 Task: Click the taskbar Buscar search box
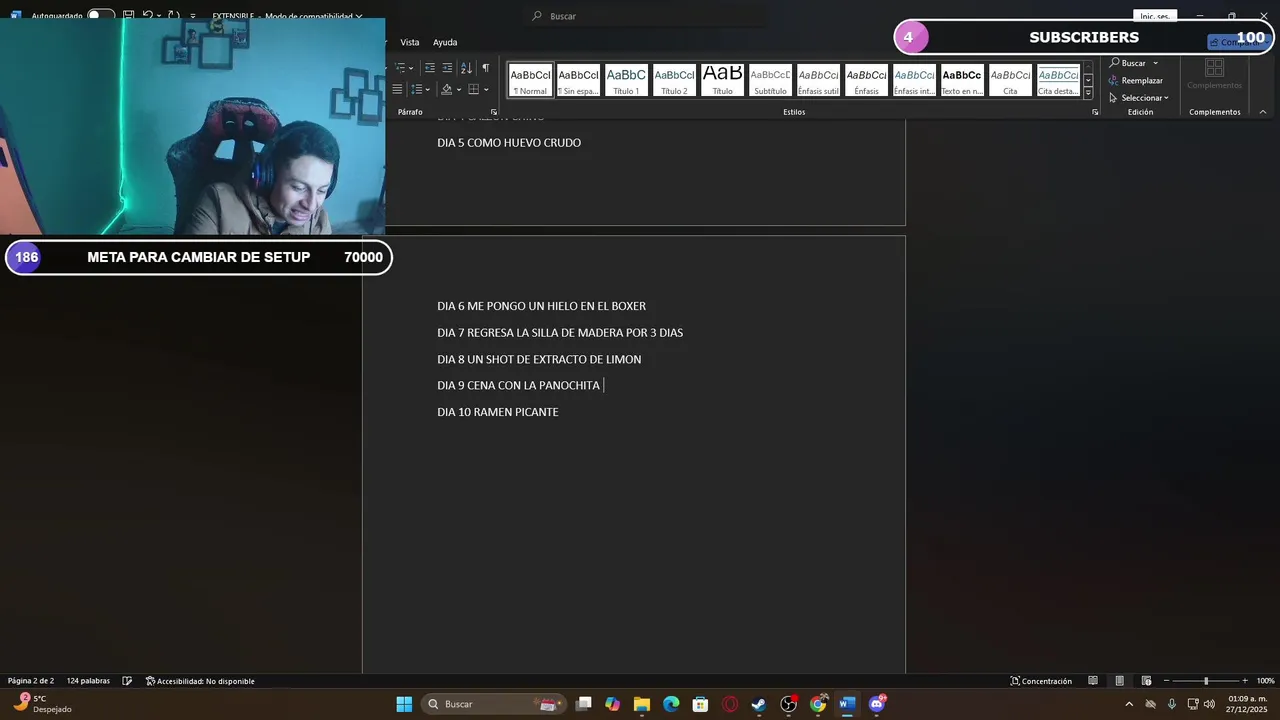492,704
